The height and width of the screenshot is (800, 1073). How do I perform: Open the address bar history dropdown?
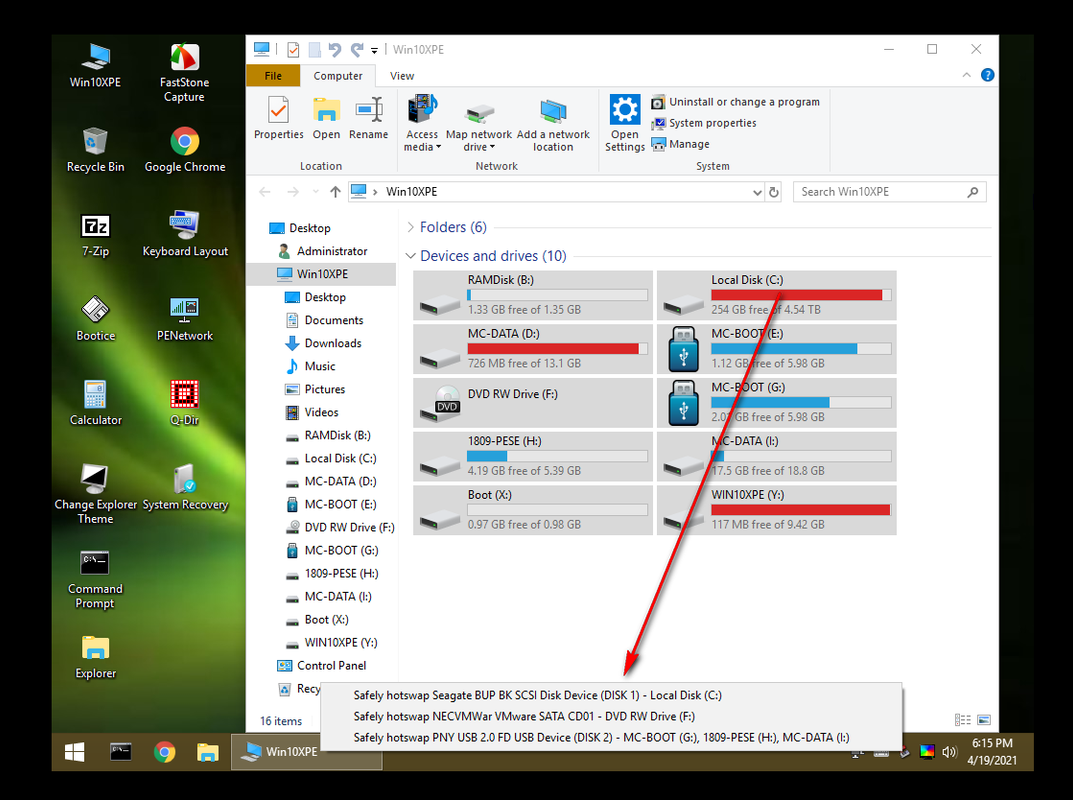(757, 192)
